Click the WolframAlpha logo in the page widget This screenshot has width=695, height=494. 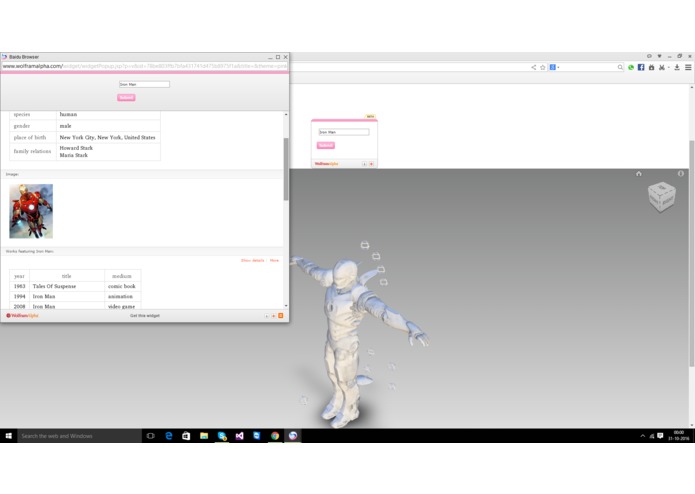[x=326, y=164]
